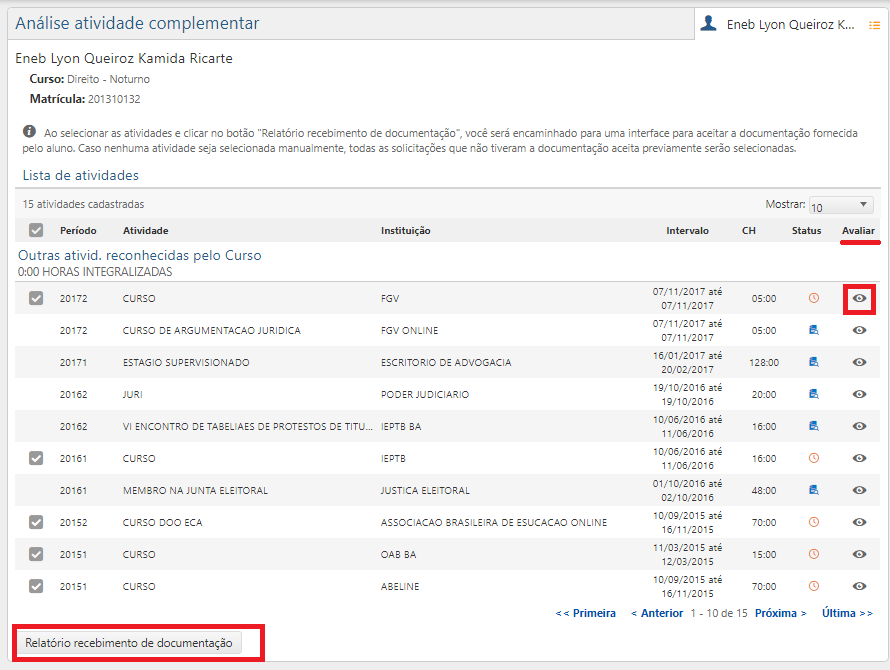Screen dimensions: 890x670
Task: Open the Mostrar results-per-page dropdown
Action: [x=841, y=203]
